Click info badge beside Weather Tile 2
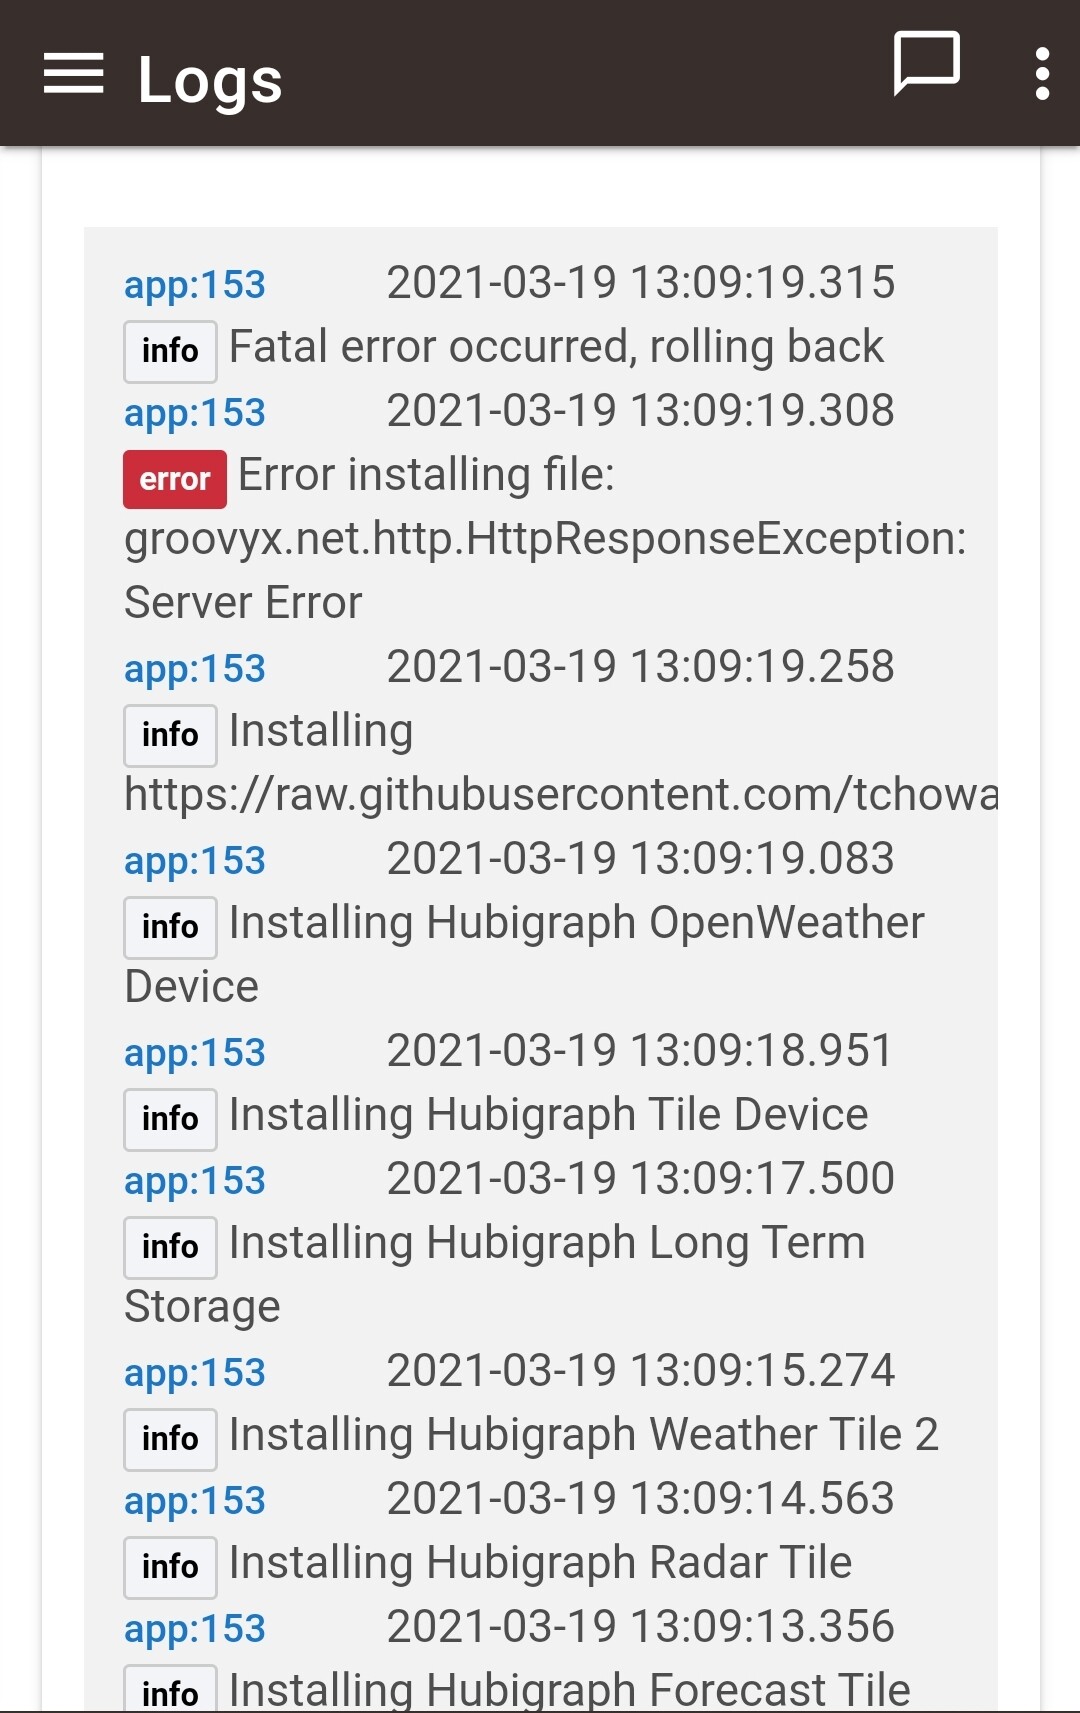Viewport: 1080px width, 1713px height. 170,1439
